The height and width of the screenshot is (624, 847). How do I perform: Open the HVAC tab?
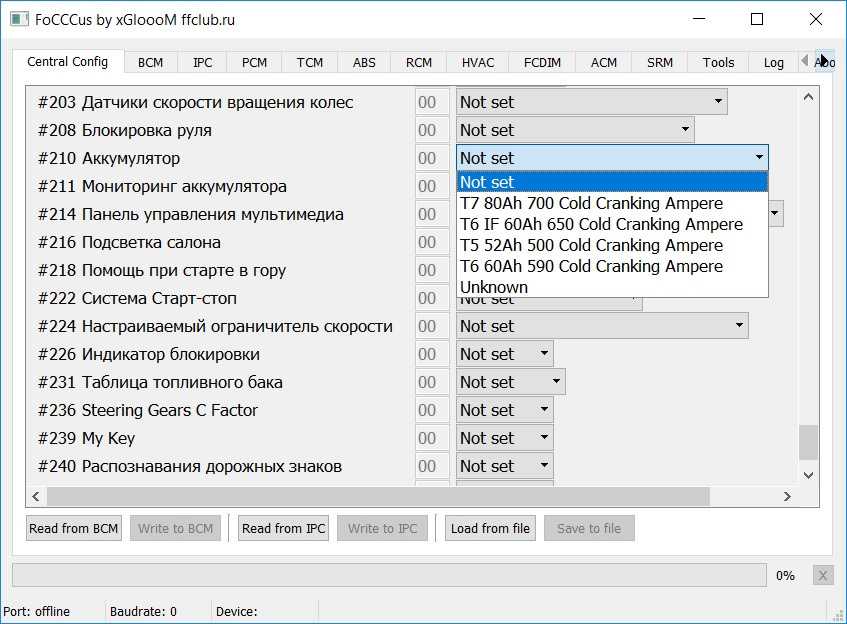pos(478,62)
